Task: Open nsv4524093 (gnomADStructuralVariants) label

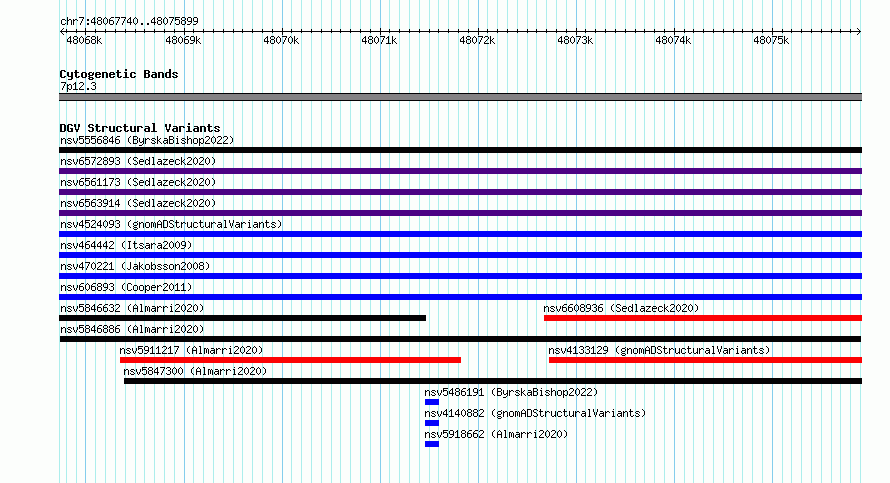Action: (x=171, y=224)
